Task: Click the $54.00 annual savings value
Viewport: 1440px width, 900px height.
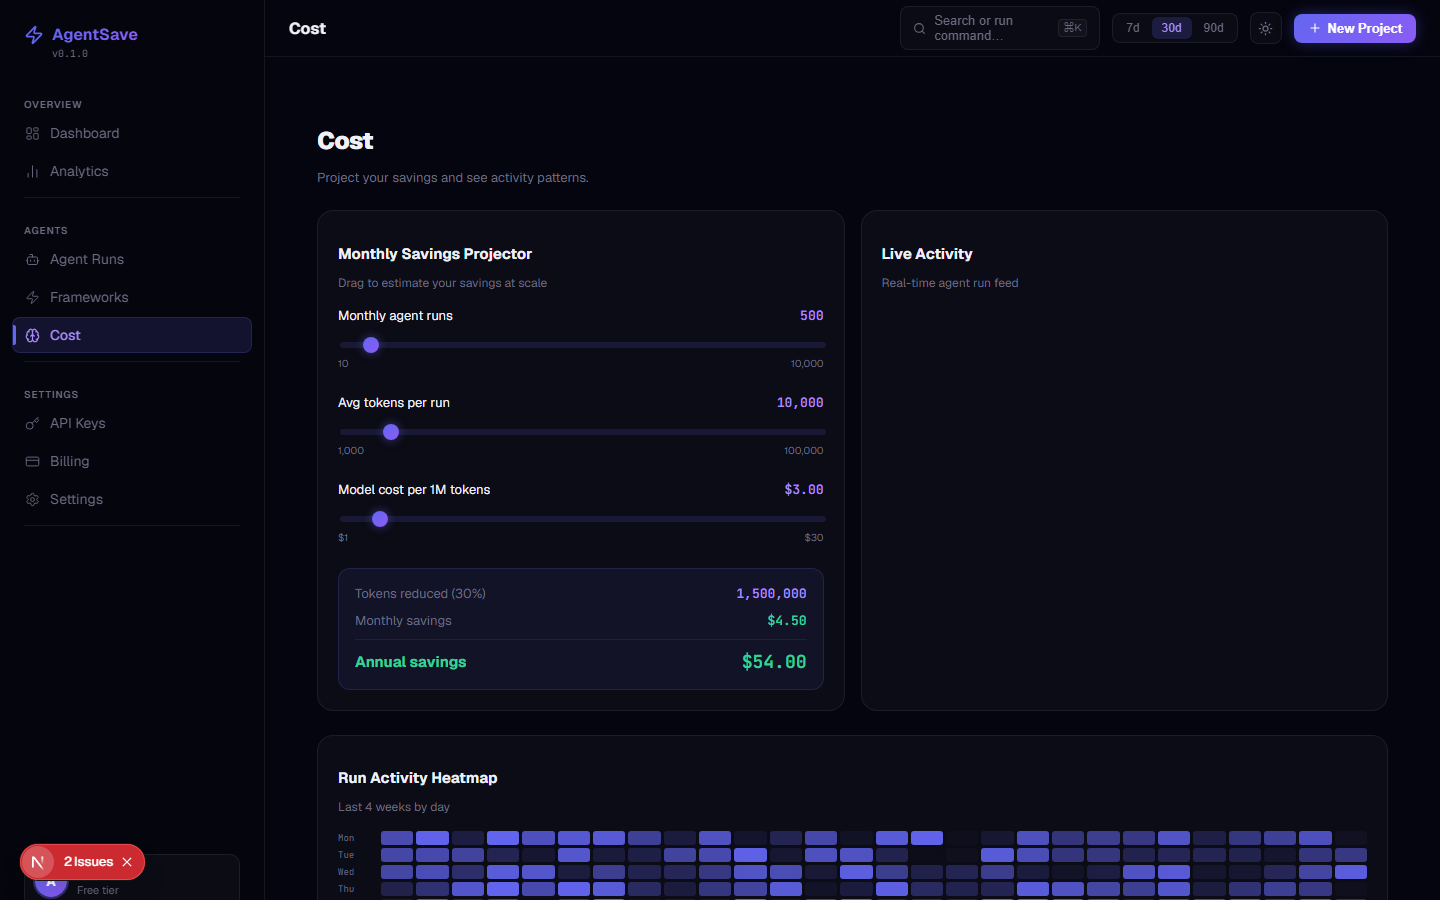Action: point(774,662)
